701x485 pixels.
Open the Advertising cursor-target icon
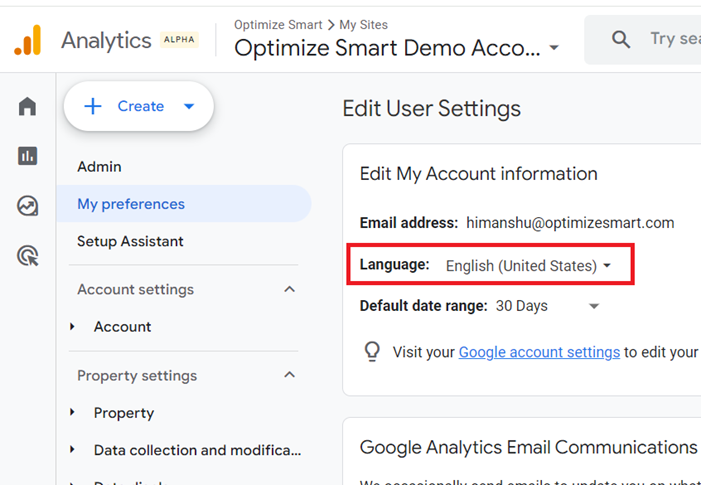click(28, 256)
